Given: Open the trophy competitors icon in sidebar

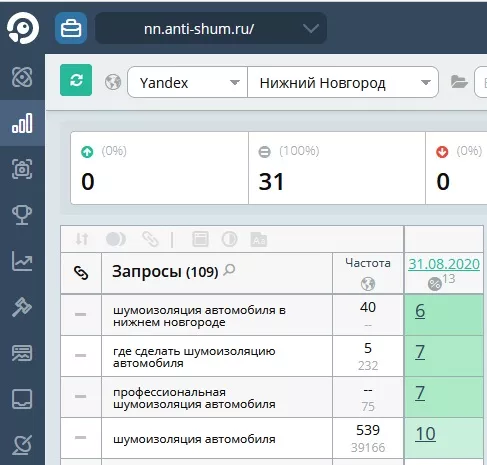Looking at the screenshot, I should tap(22, 215).
